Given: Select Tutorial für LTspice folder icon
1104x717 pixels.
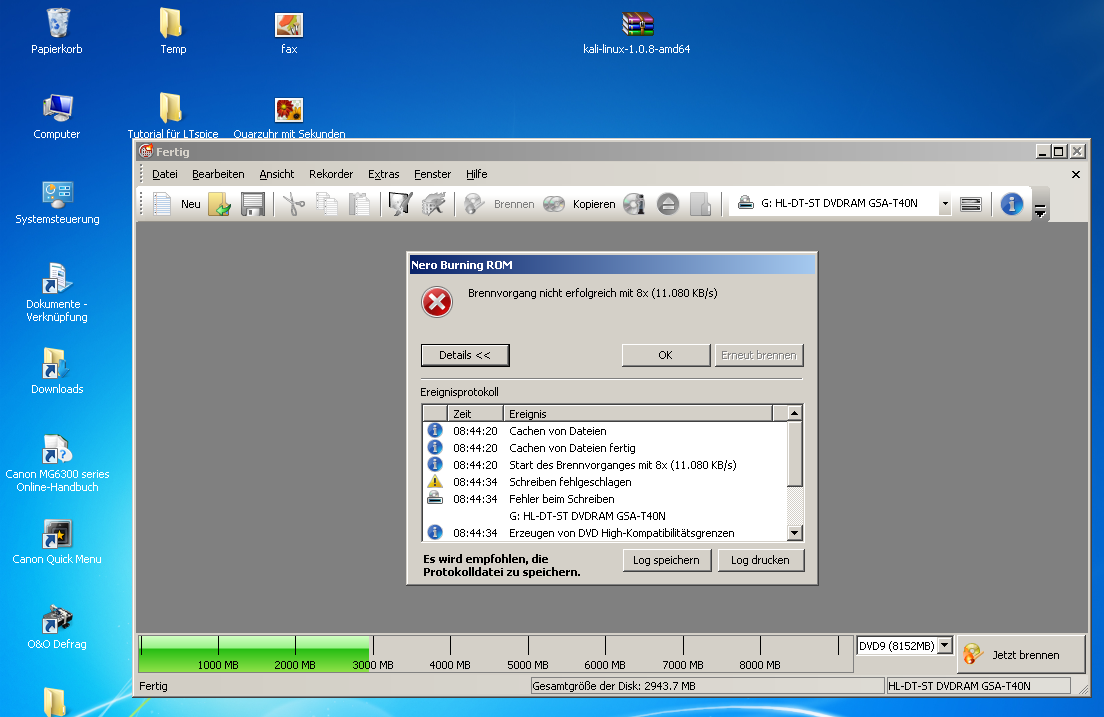Looking at the screenshot, I should [x=172, y=116].
